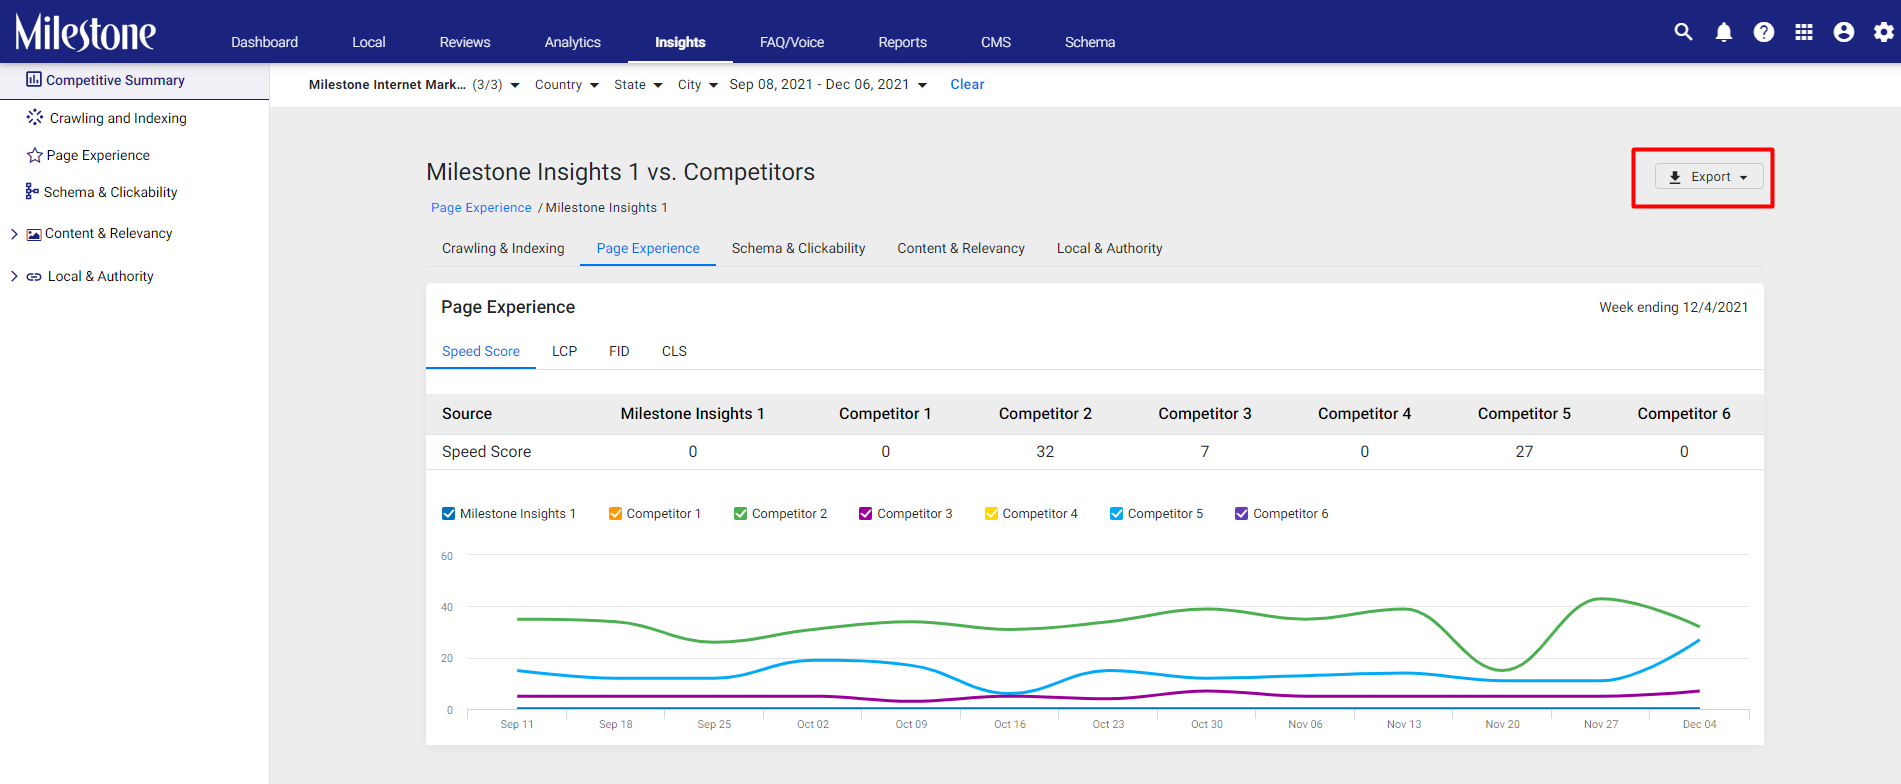Expand the Content & Relevancy sidebar section
1901x784 pixels.
coord(14,234)
